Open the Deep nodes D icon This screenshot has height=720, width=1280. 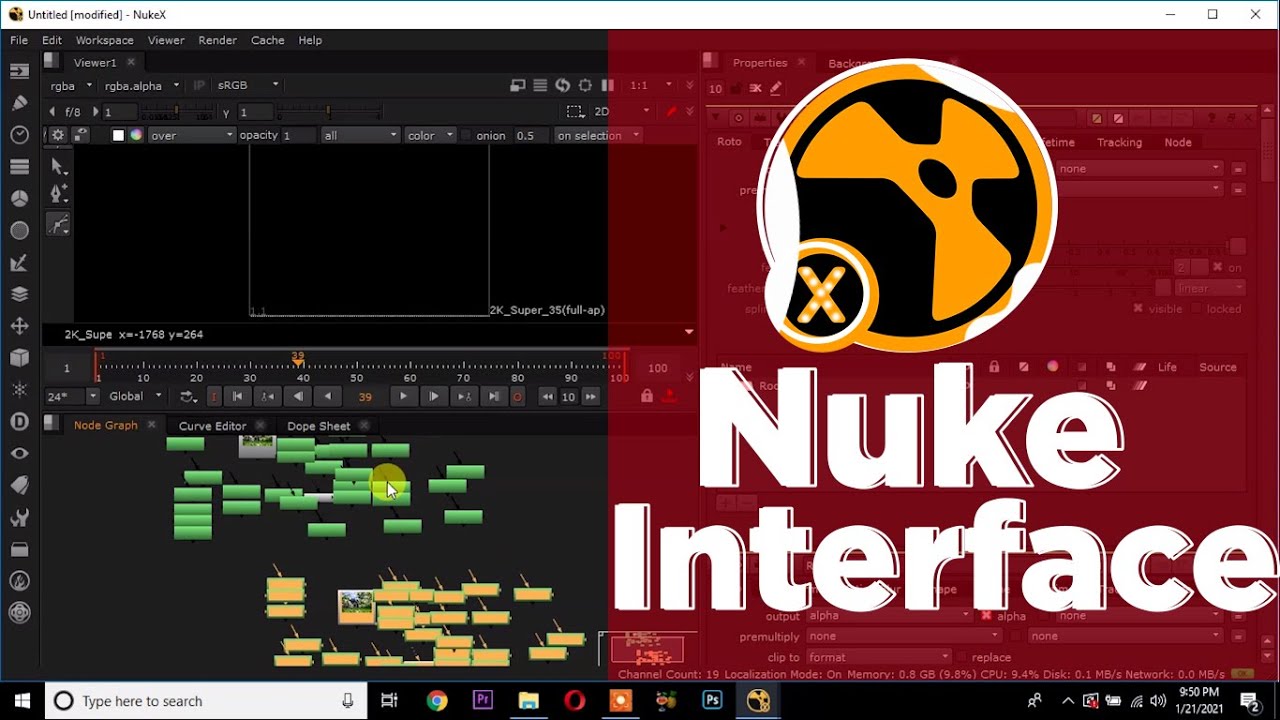pos(19,421)
